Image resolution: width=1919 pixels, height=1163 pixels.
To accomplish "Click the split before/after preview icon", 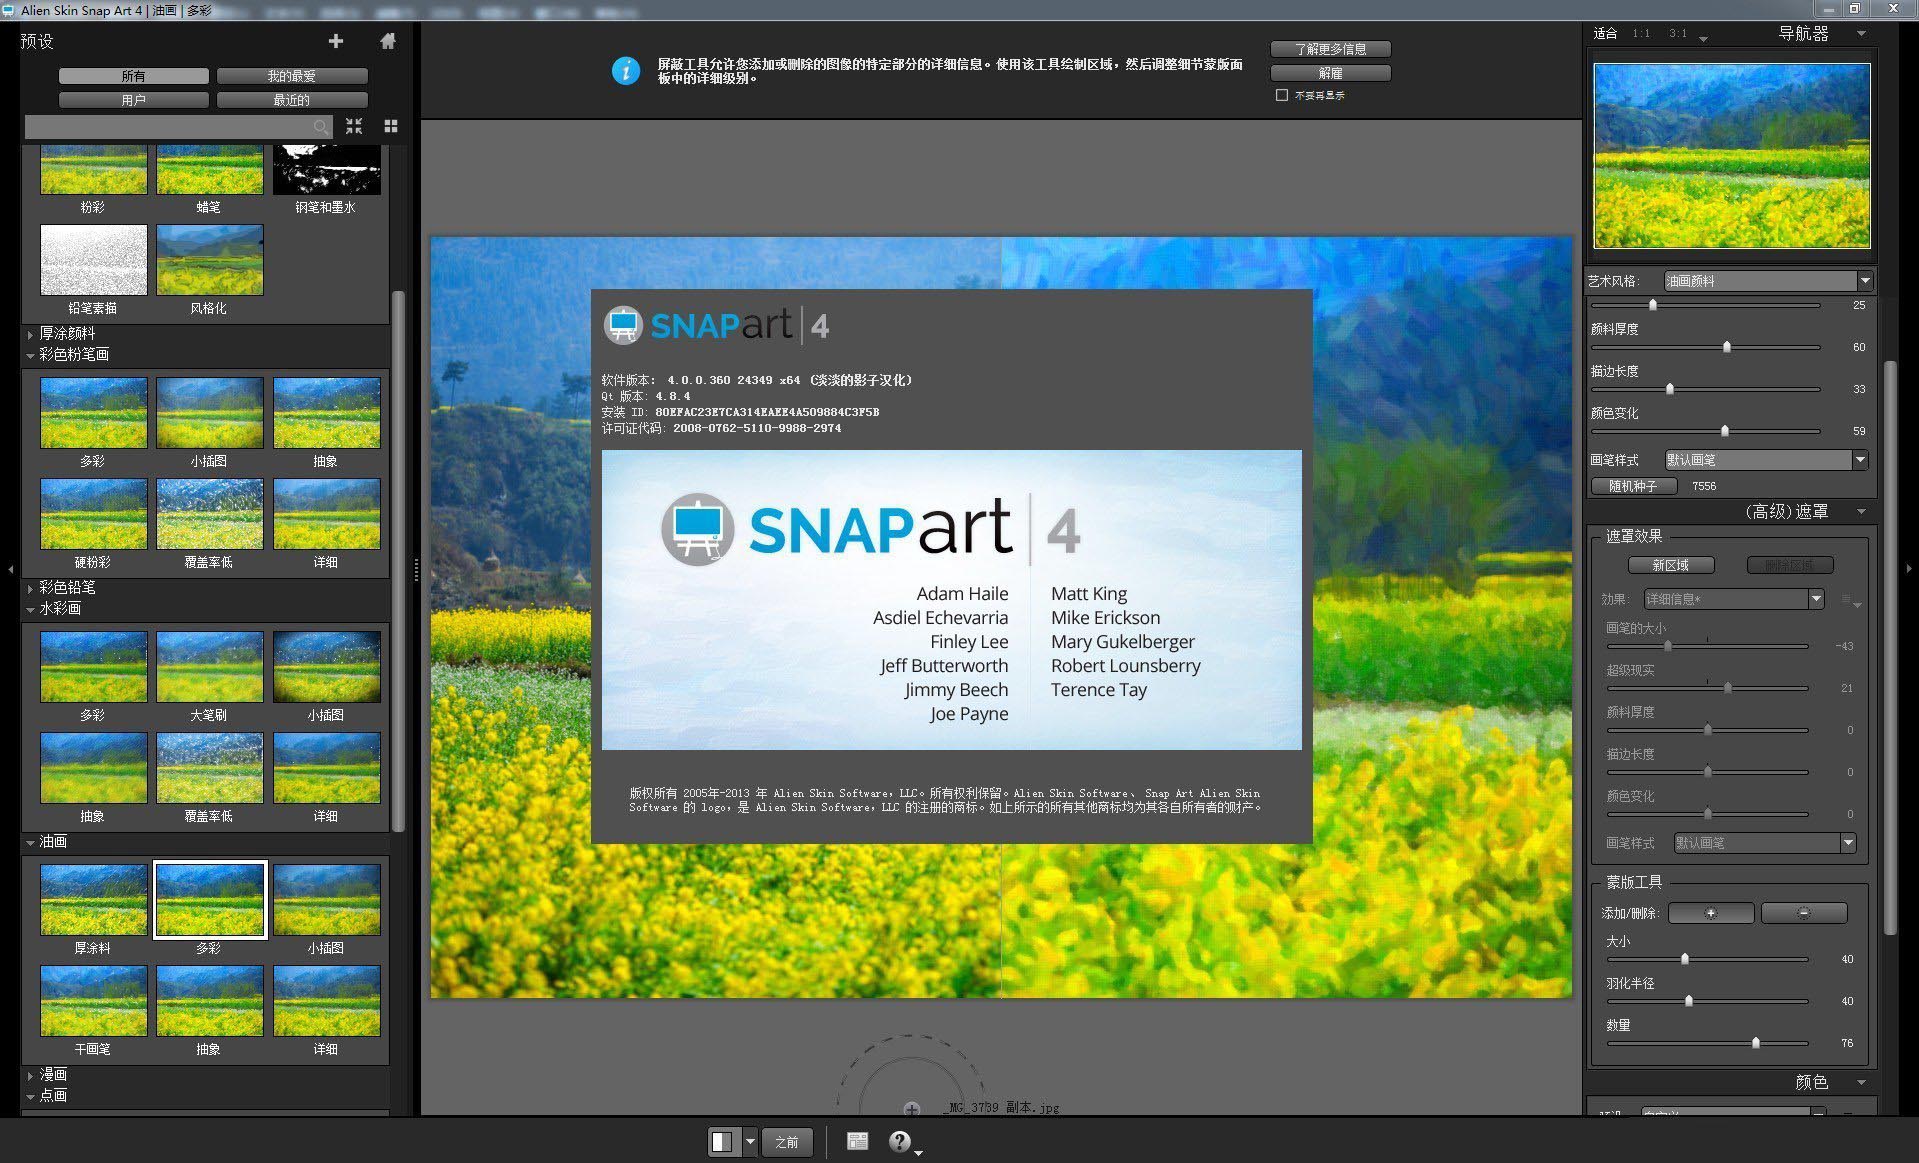I will 723,1141.
